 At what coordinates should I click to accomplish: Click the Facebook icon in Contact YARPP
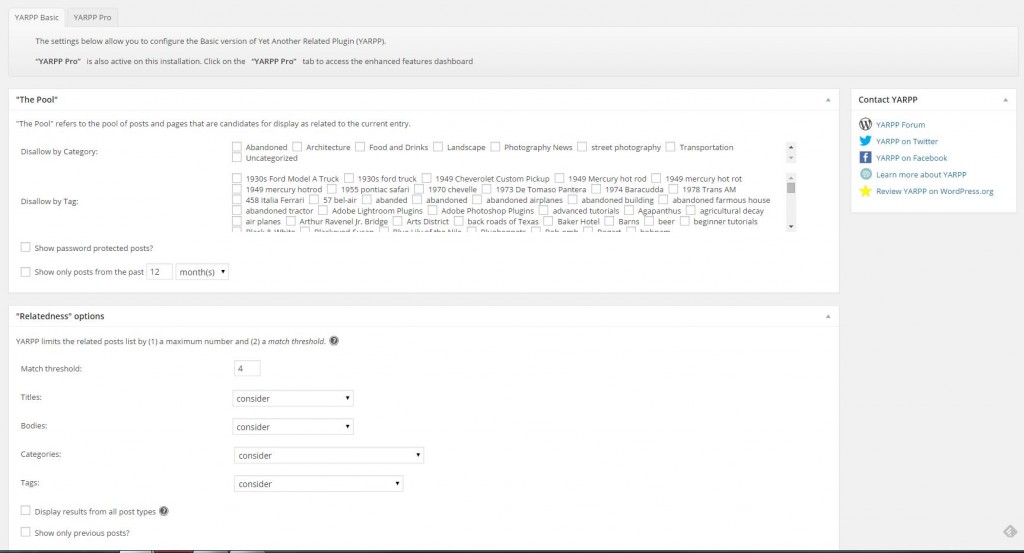pos(865,157)
